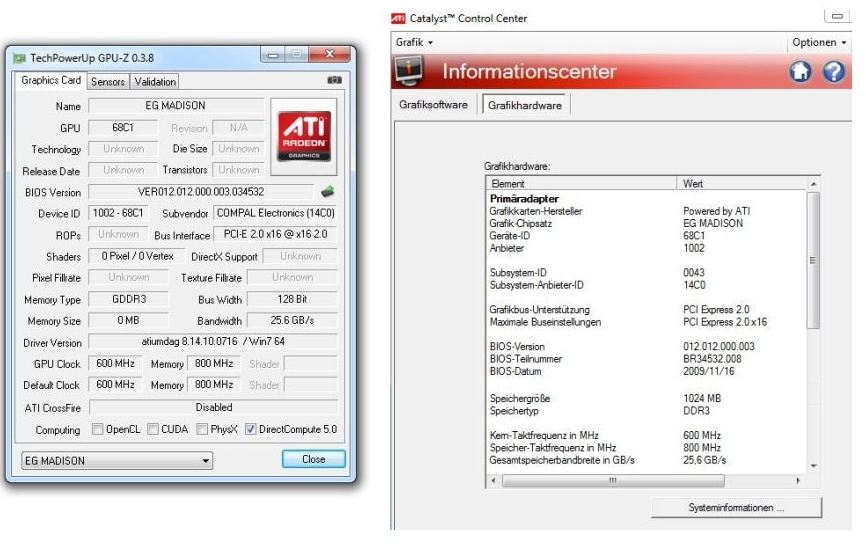Uncheck the DirectCompute 5.0 checkbox
The height and width of the screenshot is (549, 866).
pos(250,429)
